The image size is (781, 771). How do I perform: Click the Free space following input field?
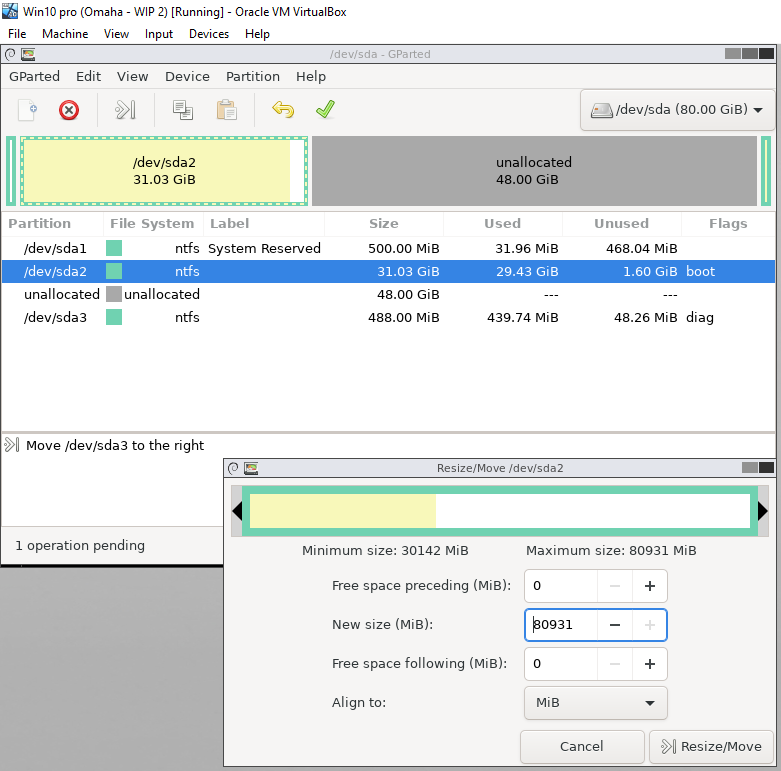pyautogui.click(x=561, y=663)
